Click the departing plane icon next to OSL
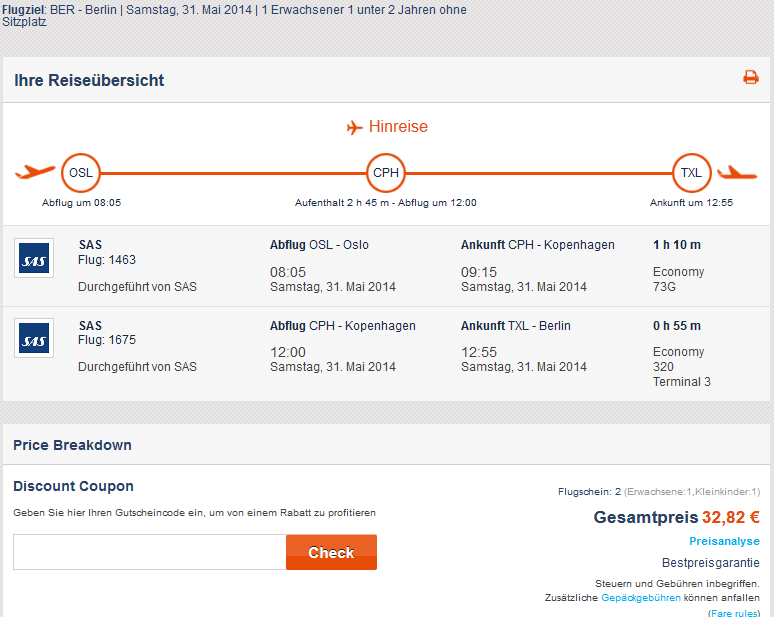Screen dimensions: 774x622 click(35, 172)
